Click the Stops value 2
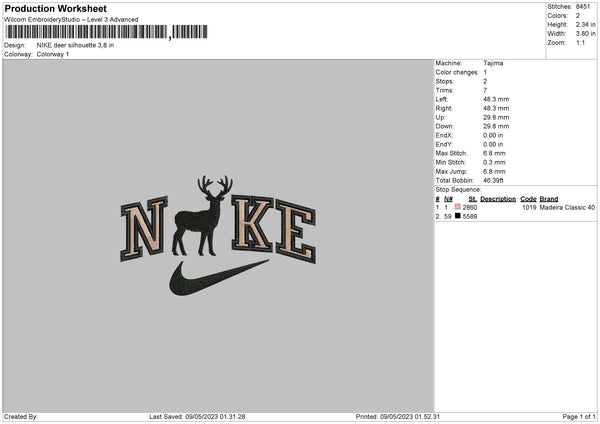The width and height of the screenshot is (600, 424). point(485,82)
